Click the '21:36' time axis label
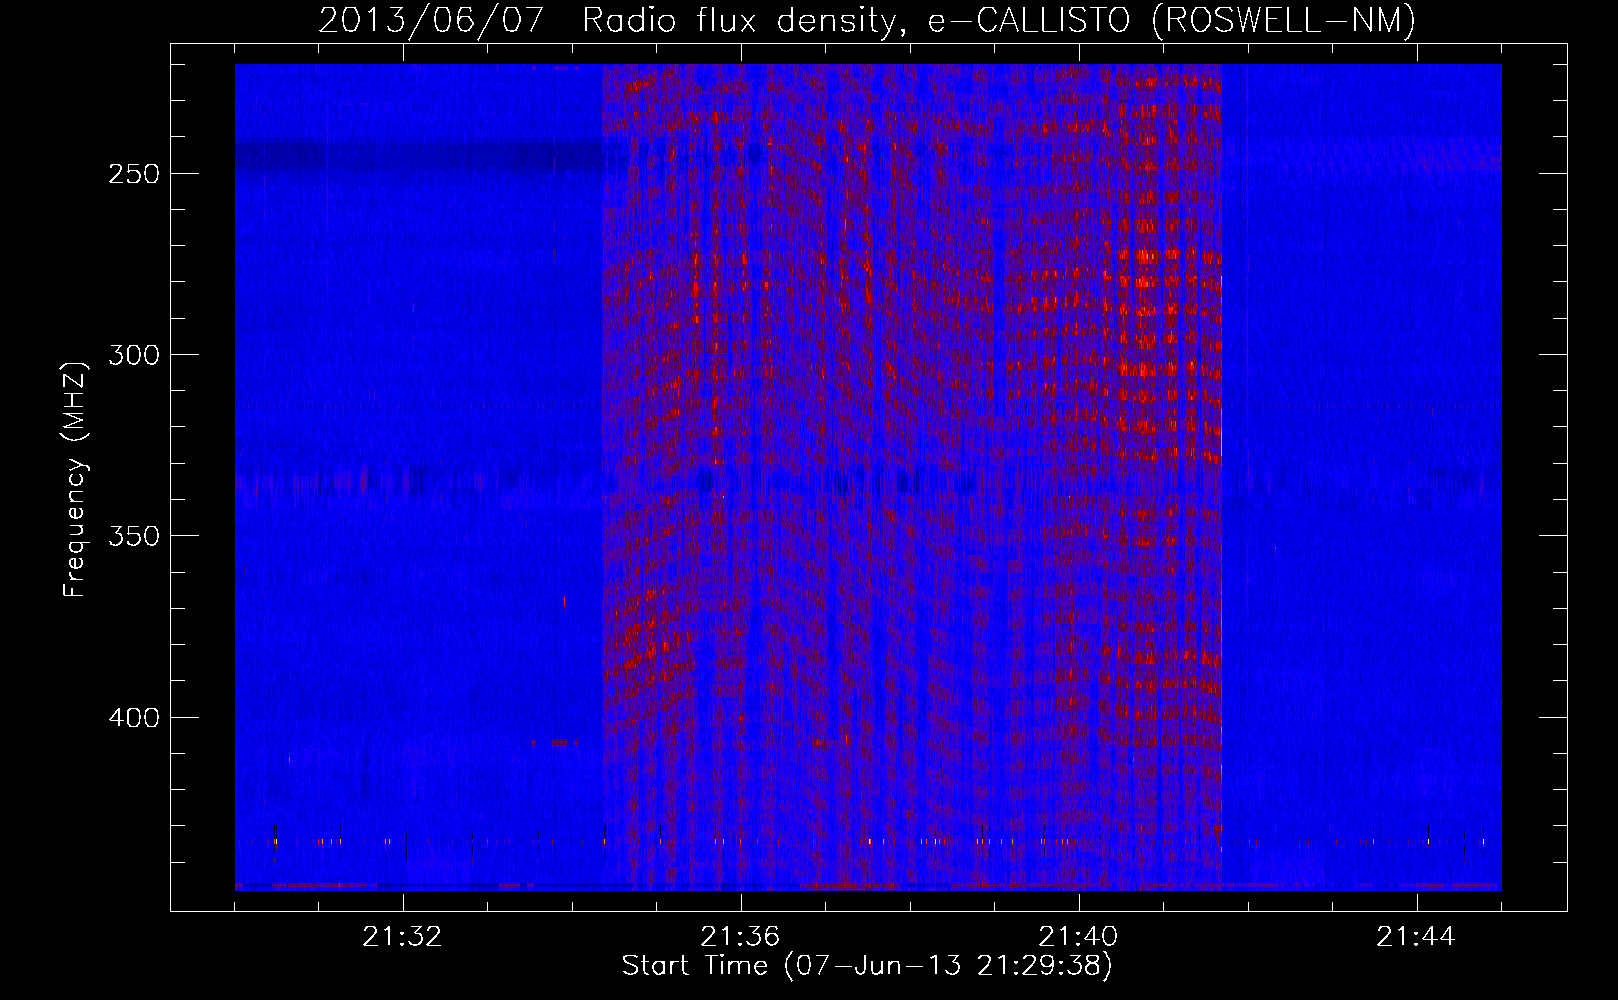The height and width of the screenshot is (1000, 1618). tap(740, 937)
